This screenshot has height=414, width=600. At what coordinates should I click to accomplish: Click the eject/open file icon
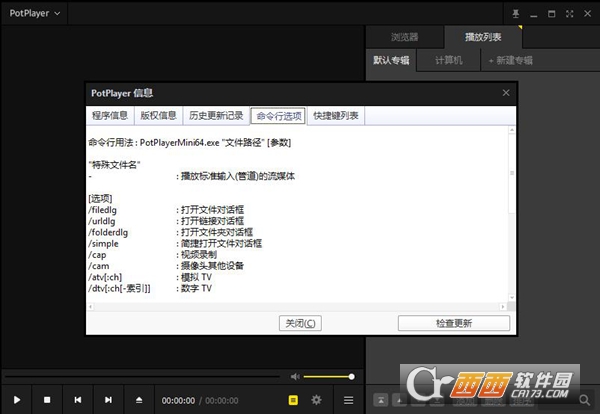coord(138,400)
